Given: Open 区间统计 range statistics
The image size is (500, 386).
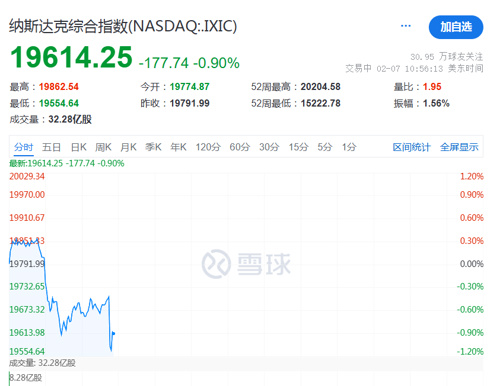Looking at the screenshot, I should coord(411,147).
